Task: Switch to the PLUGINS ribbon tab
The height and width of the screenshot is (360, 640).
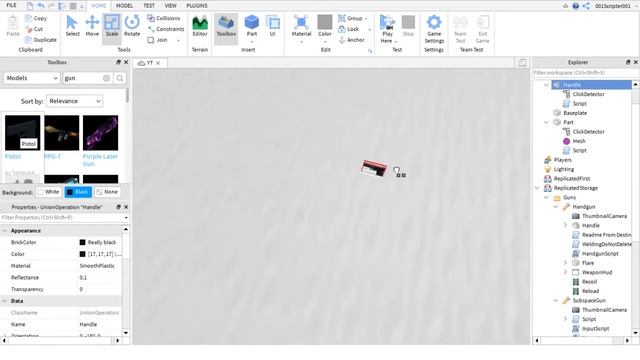Action: tap(197, 6)
